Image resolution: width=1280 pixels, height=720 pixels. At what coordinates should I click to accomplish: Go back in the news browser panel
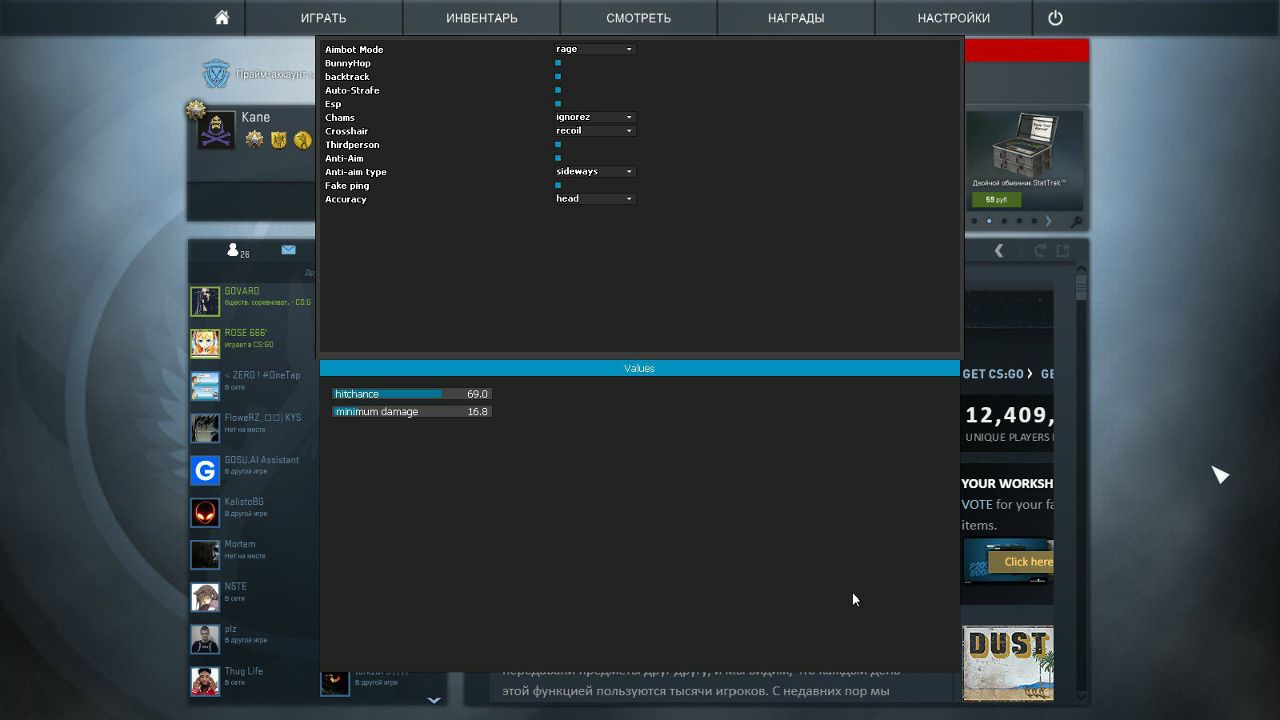coord(998,251)
